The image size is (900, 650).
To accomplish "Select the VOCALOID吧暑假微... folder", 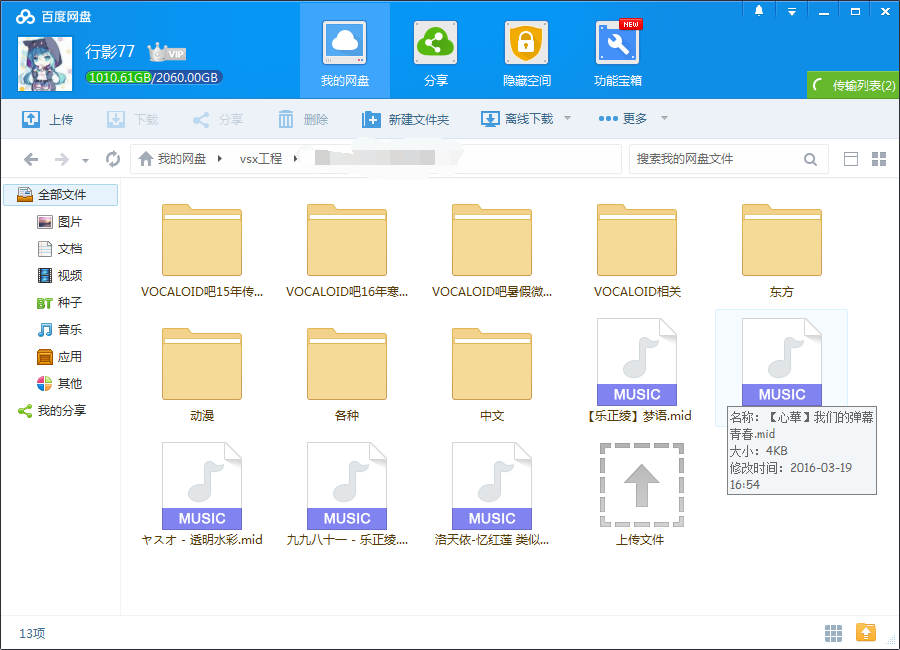I will (492, 251).
